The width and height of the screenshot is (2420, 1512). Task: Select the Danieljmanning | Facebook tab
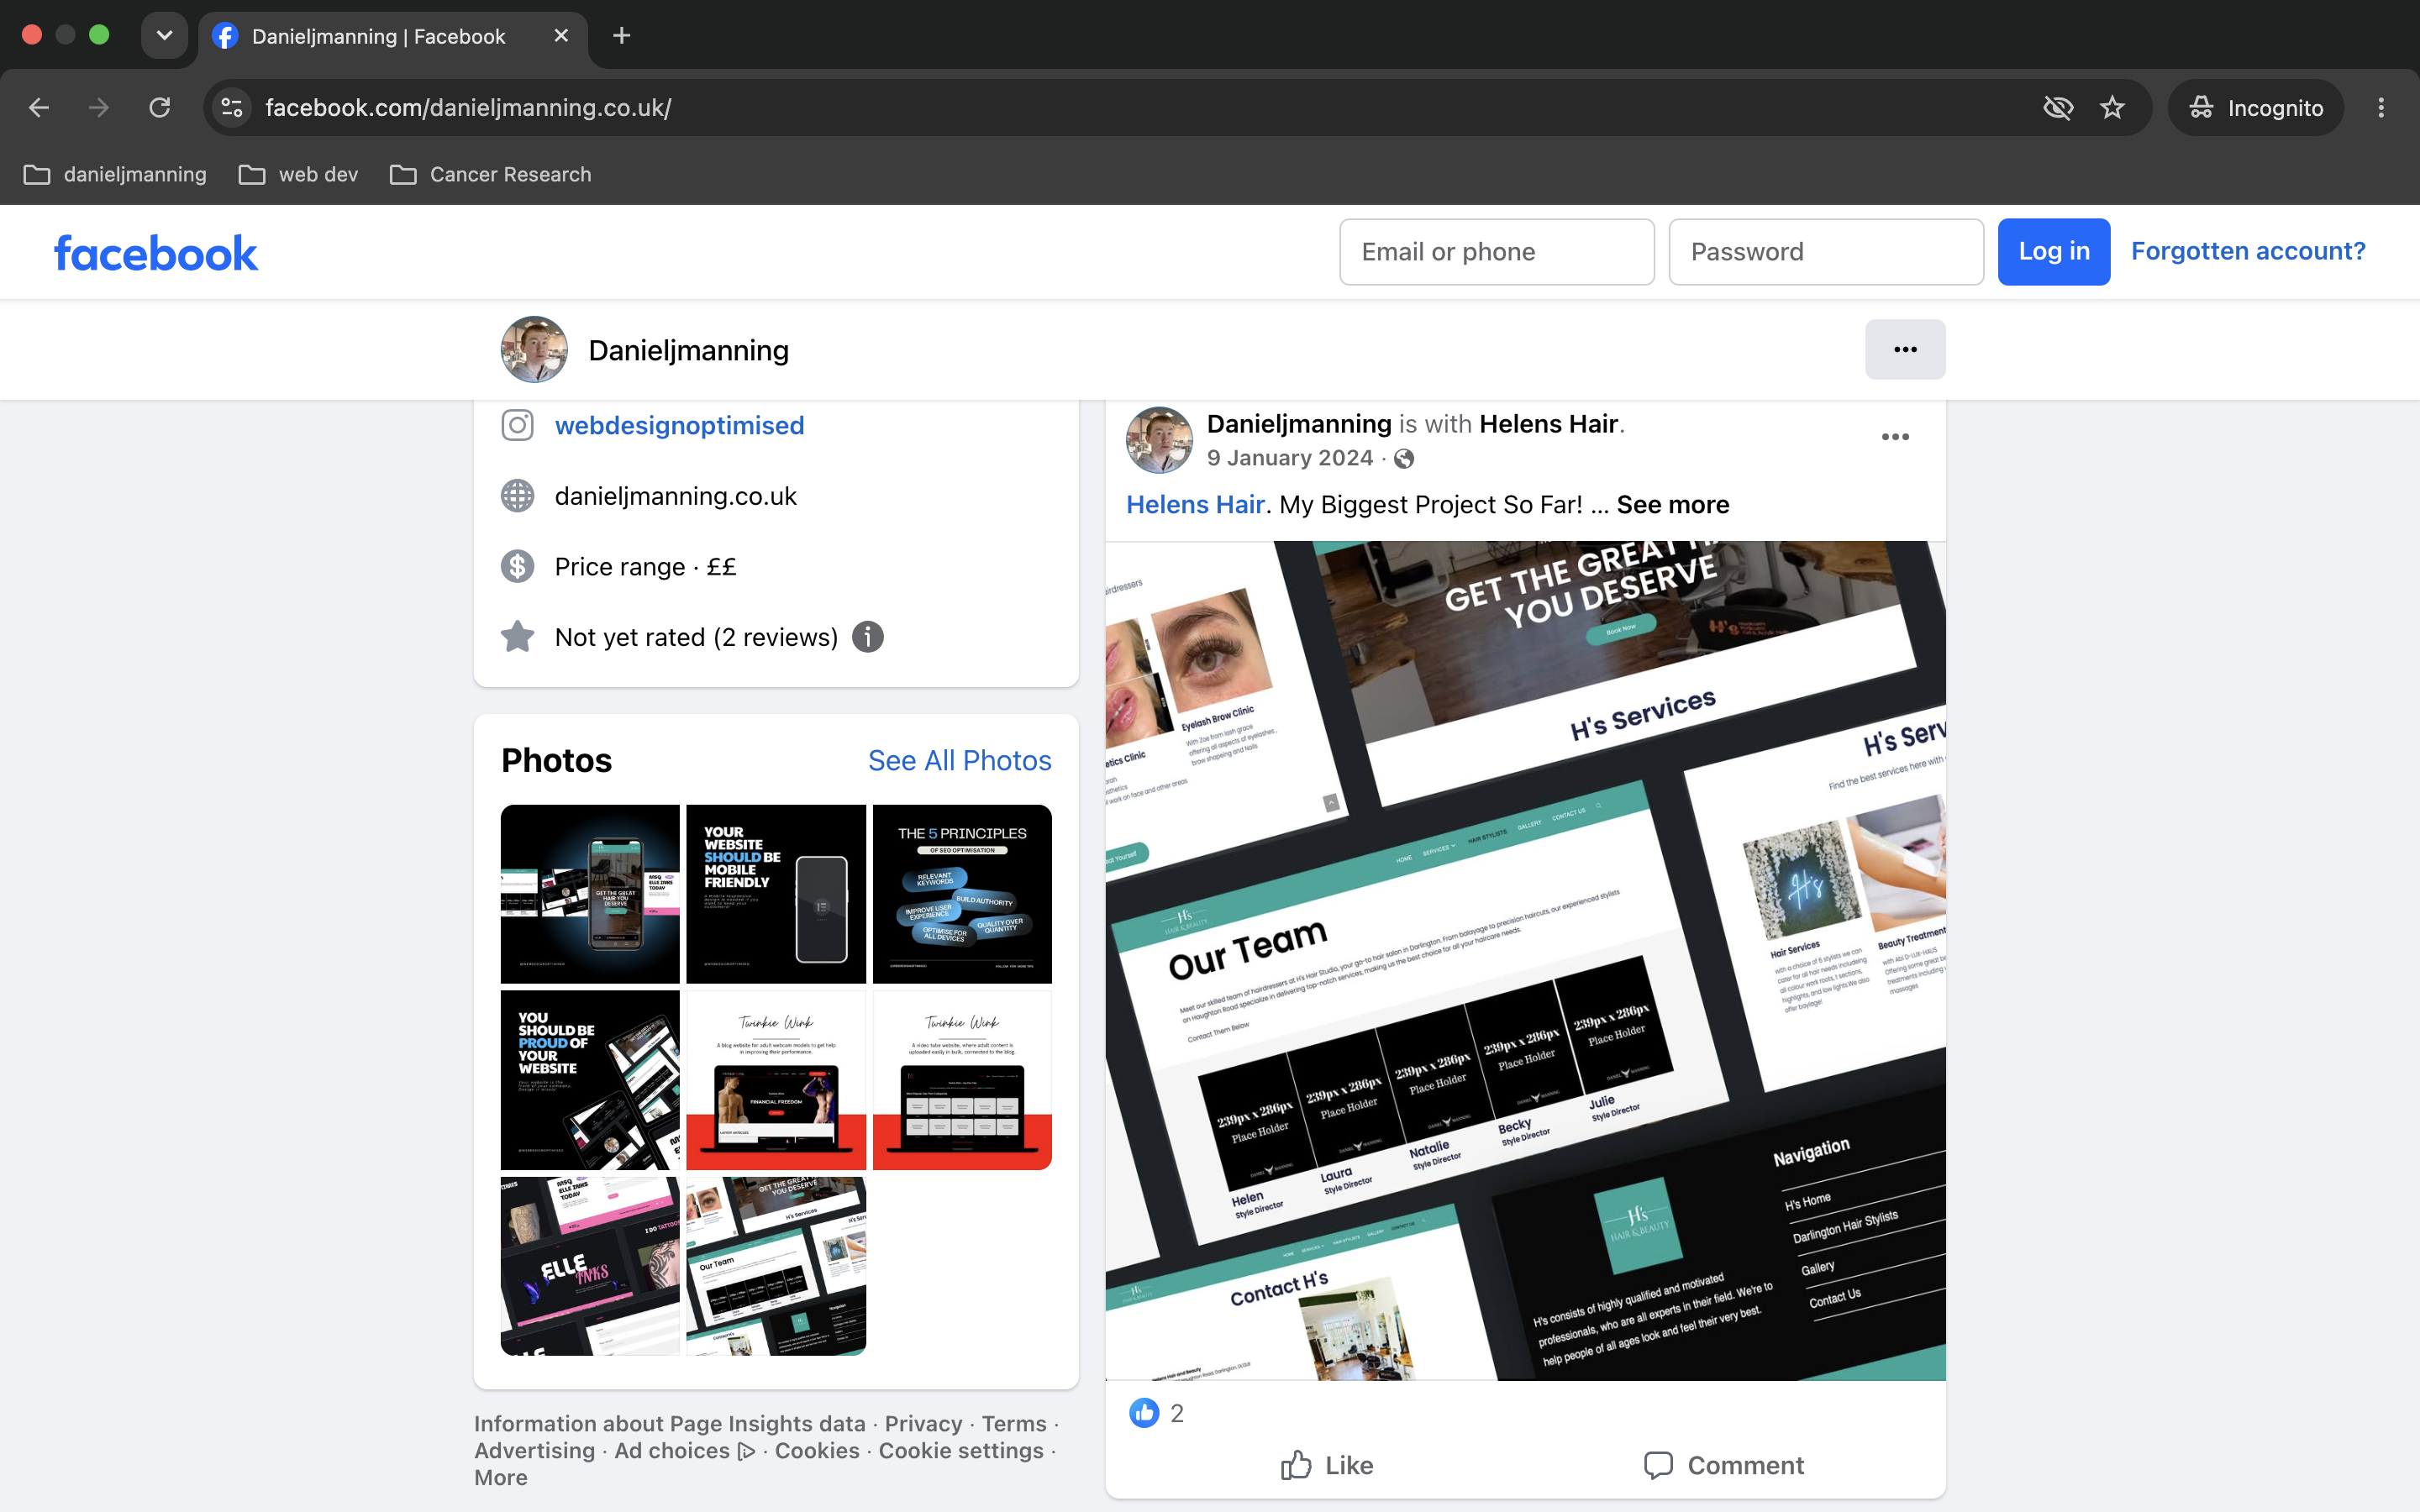click(392, 37)
